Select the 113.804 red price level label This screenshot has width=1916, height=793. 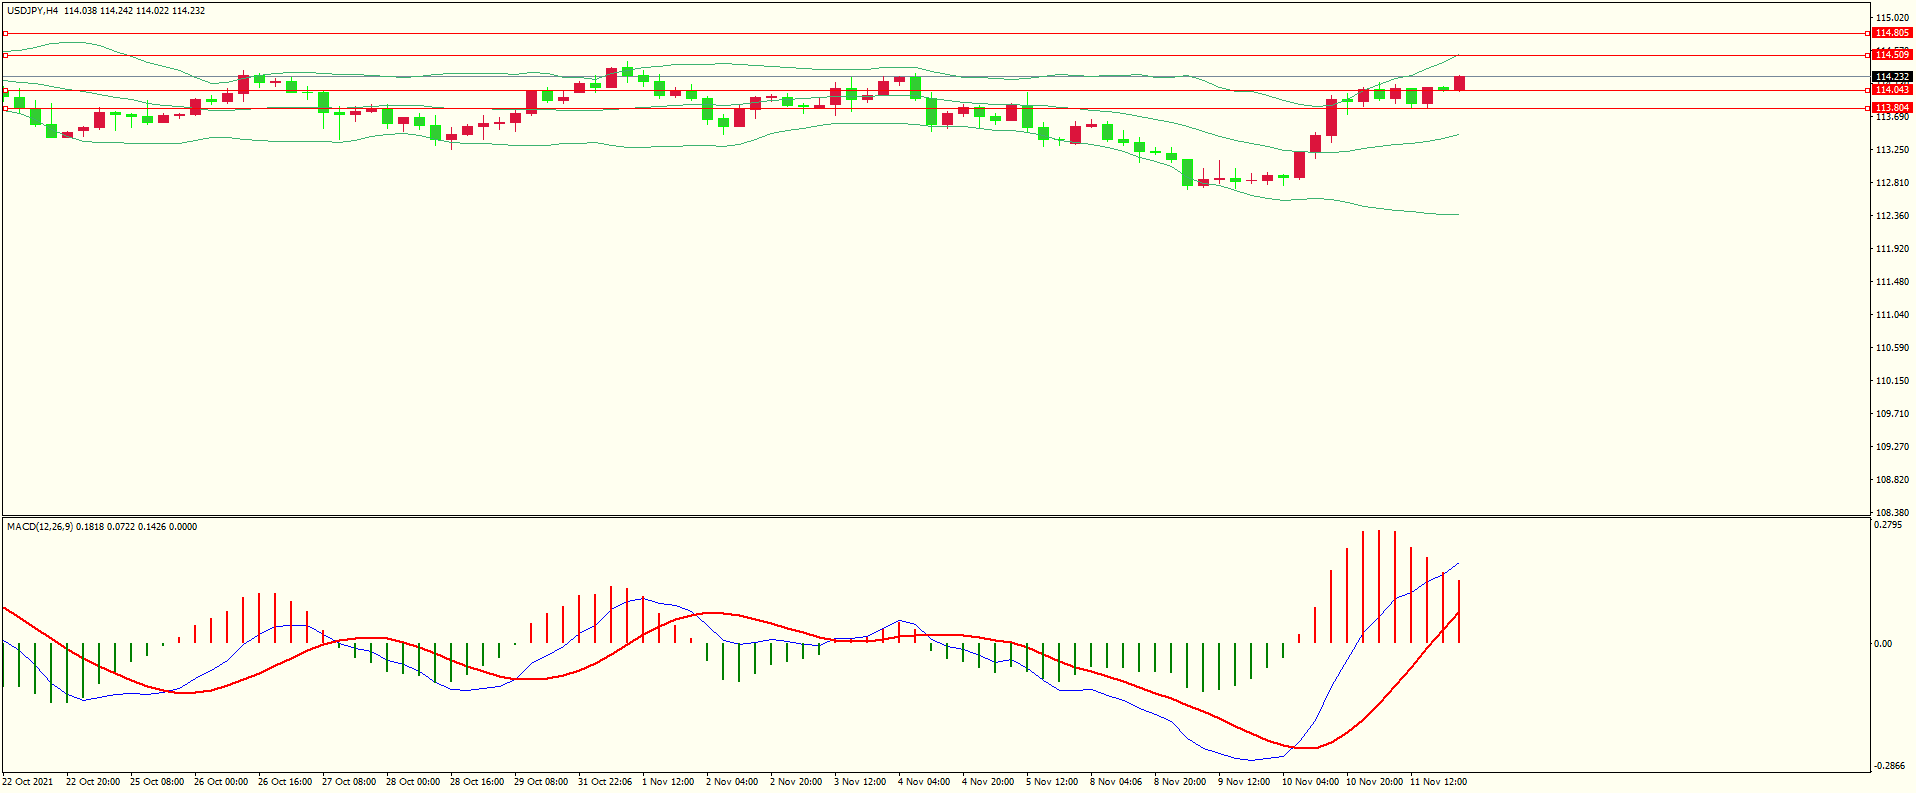pos(1891,108)
